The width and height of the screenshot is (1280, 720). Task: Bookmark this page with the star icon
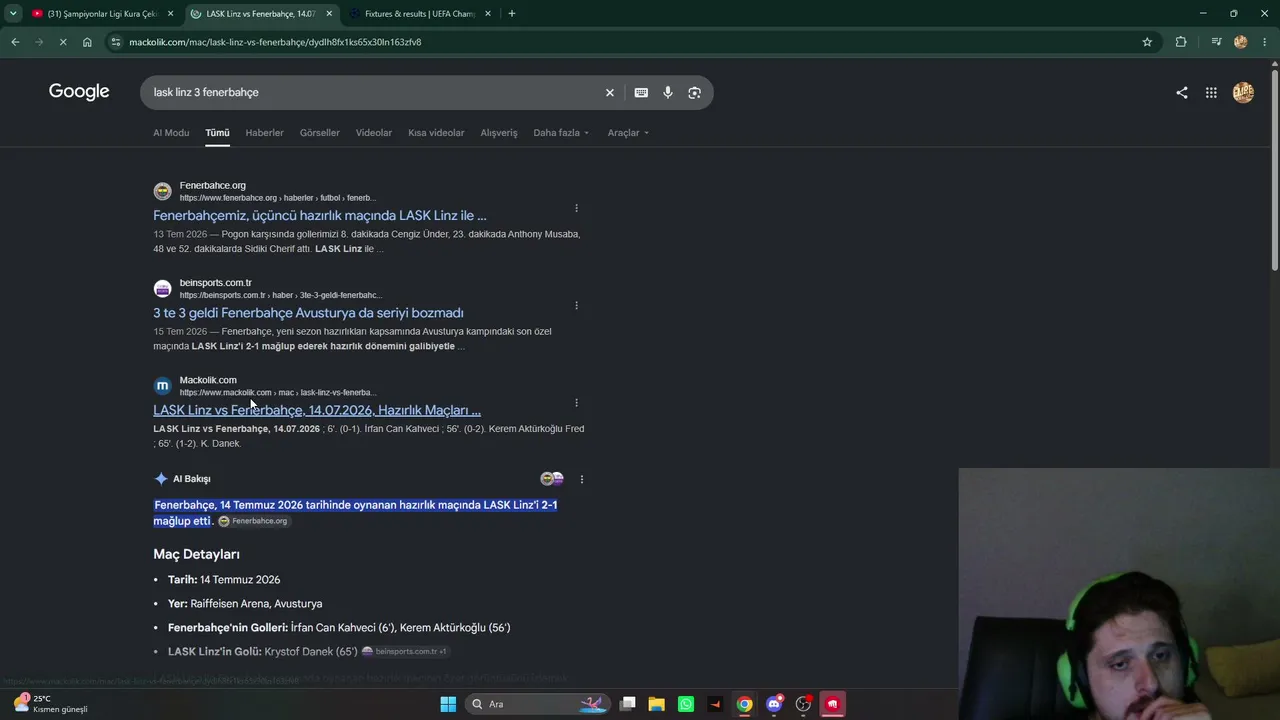pyautogui.click(x=1147, y=42)
